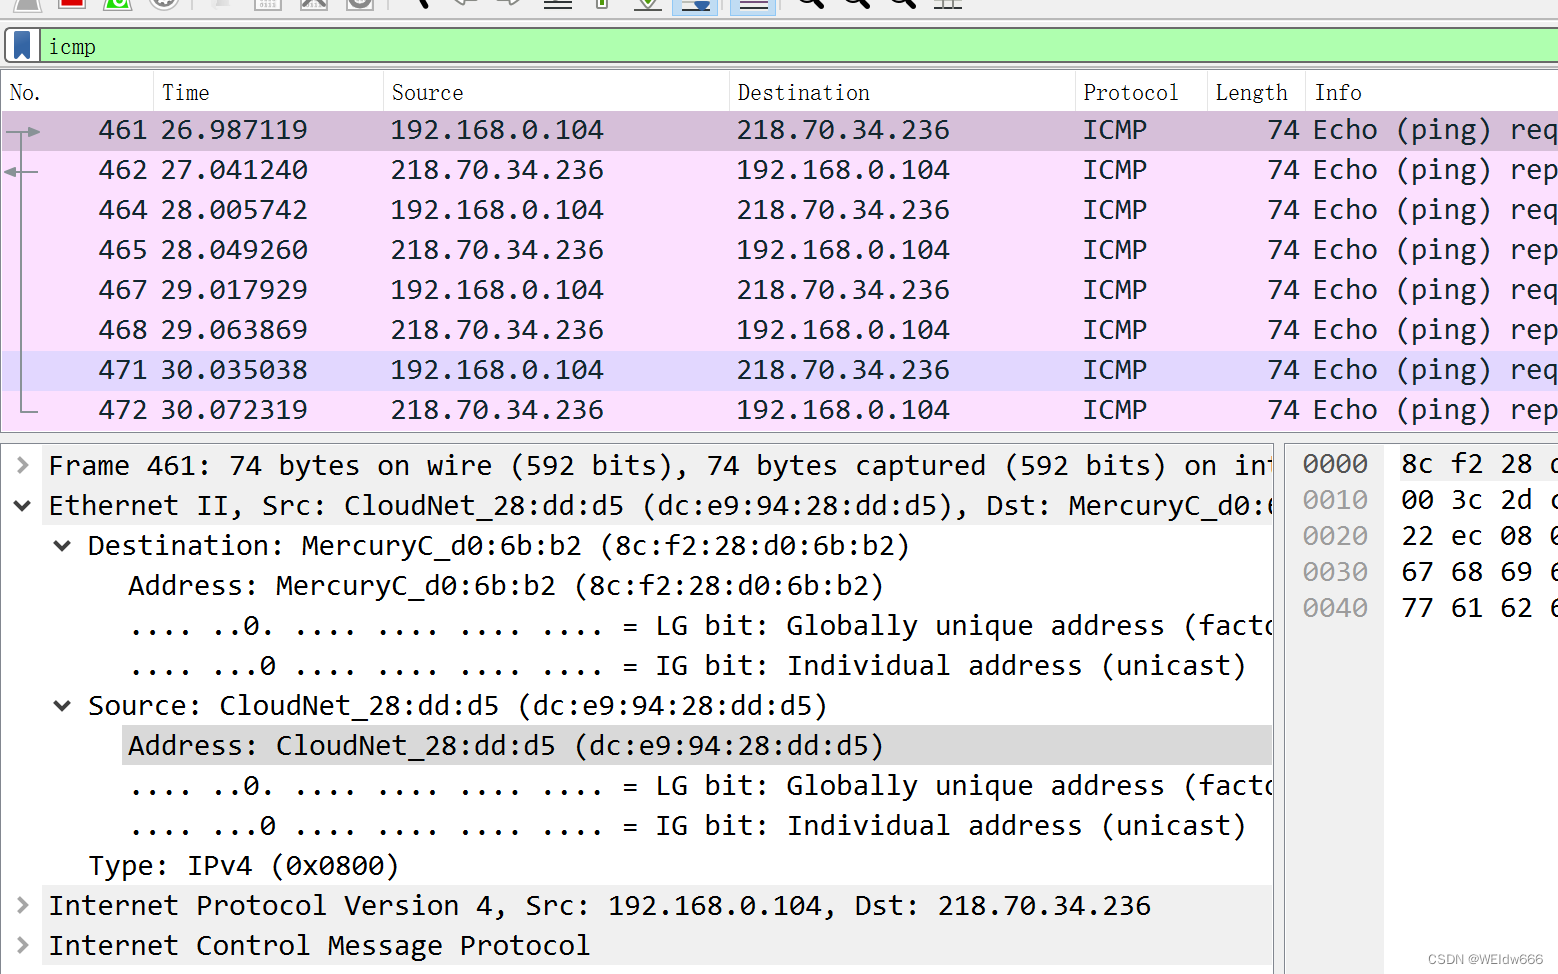Select the Frame 461 summary line
This screenshot has height=974, width=1558.
658,466
